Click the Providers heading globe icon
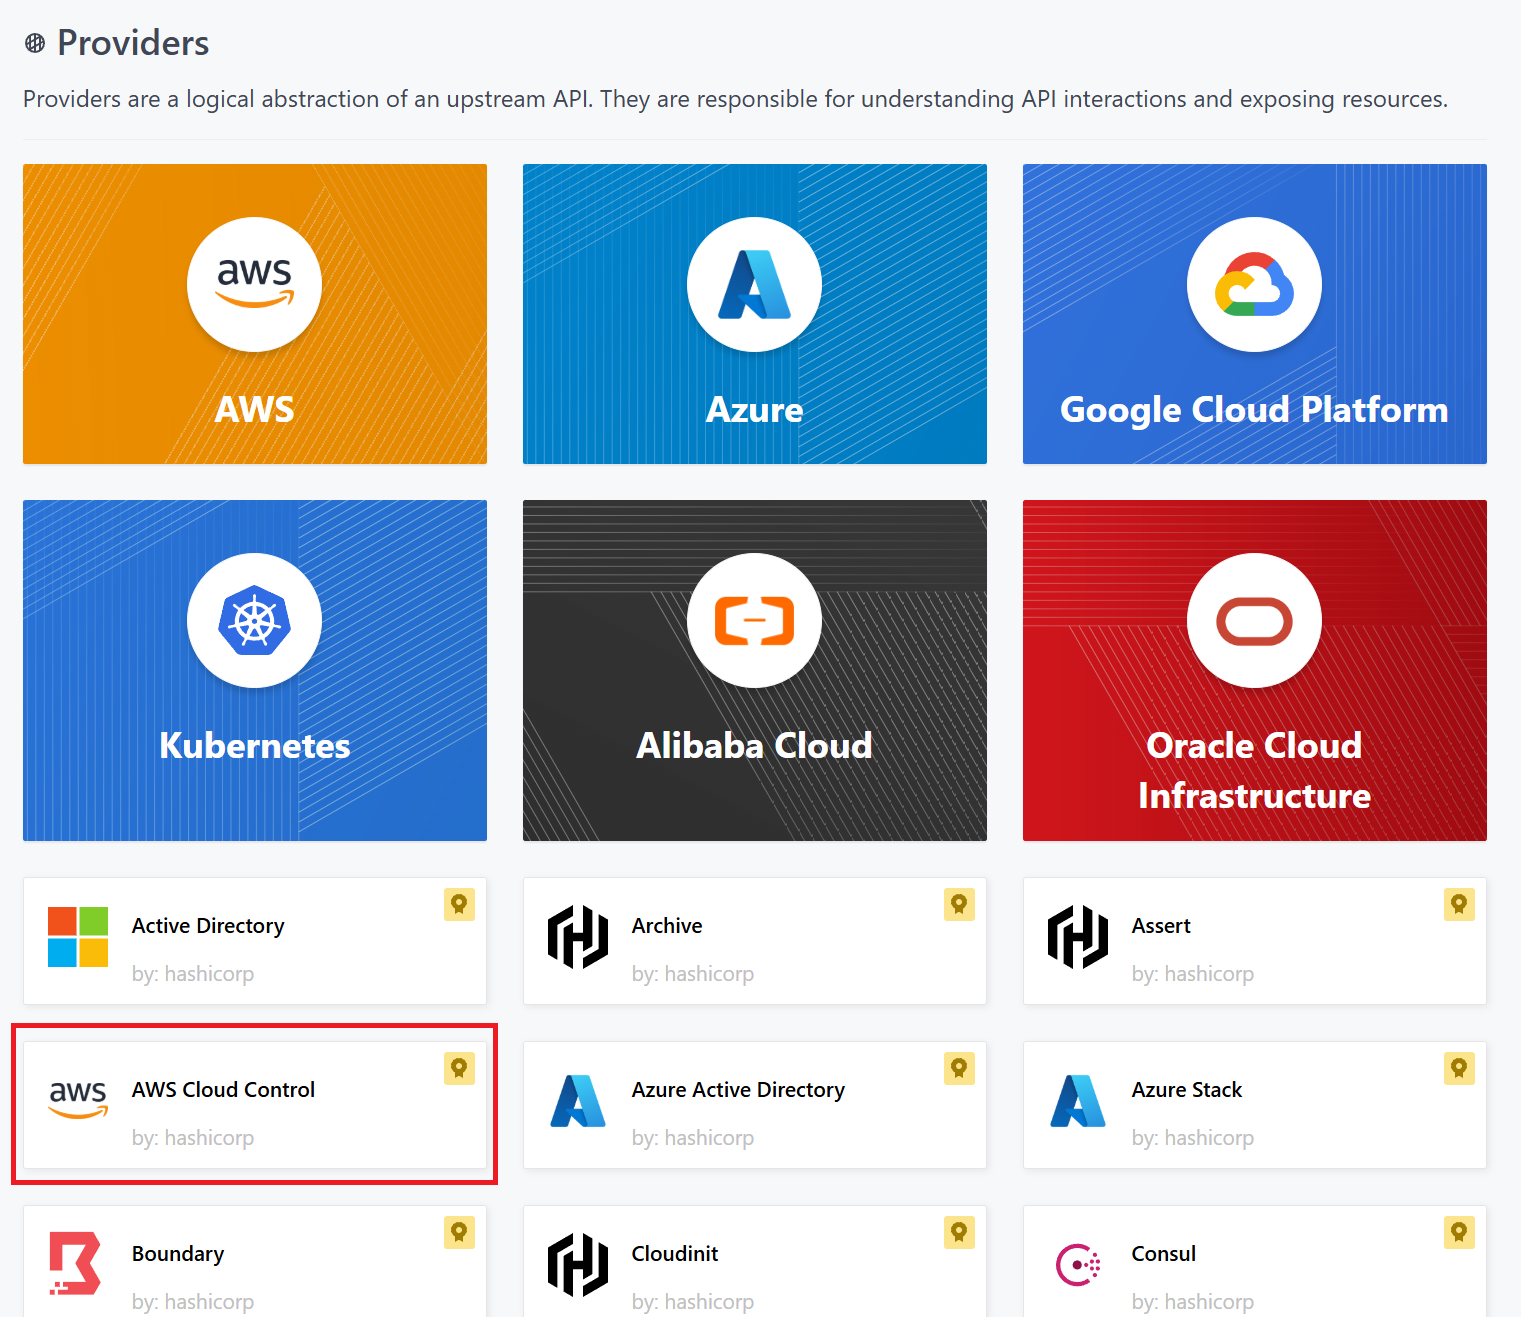 coord(35,43)
